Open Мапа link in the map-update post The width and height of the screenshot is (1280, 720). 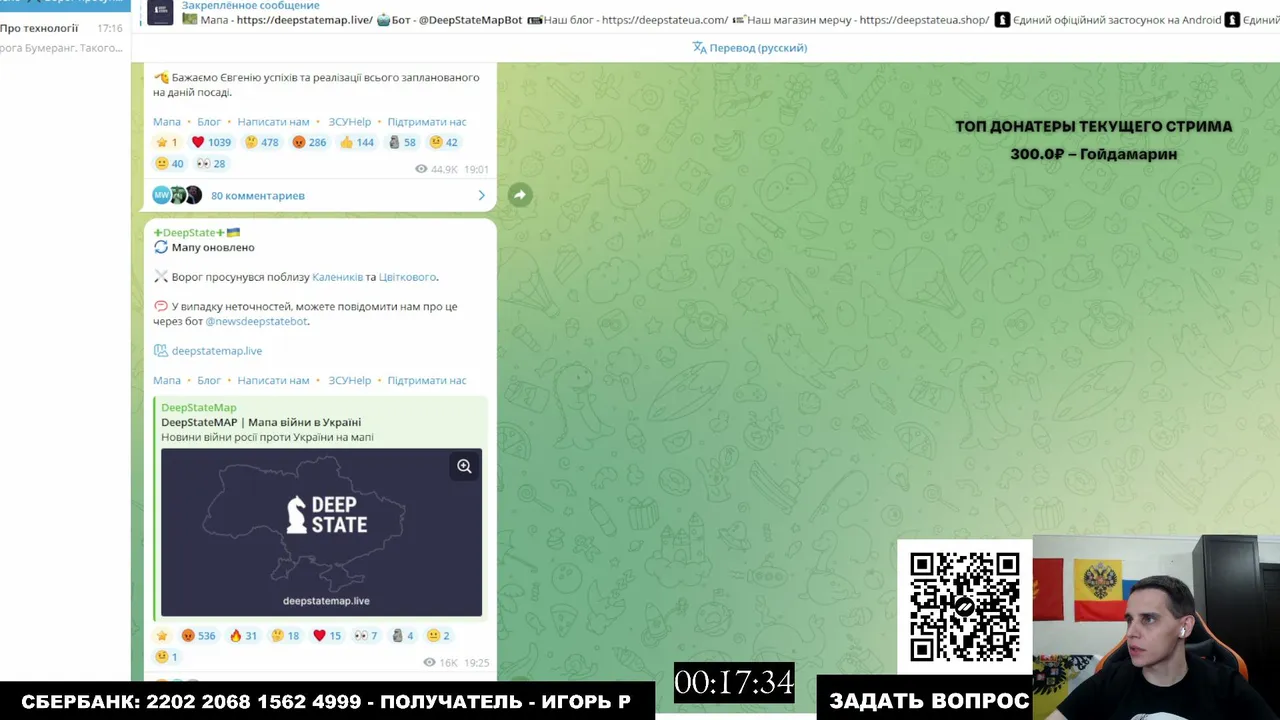[167, 381]
